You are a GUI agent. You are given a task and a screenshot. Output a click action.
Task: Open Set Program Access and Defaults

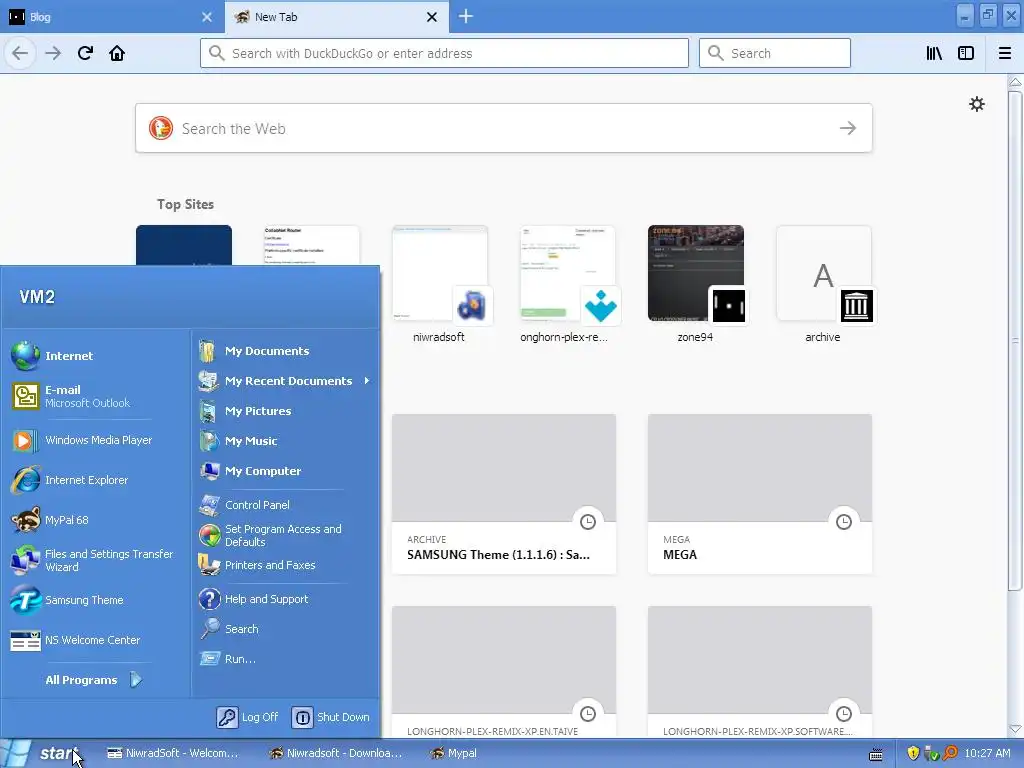click(x=285, y=536)
